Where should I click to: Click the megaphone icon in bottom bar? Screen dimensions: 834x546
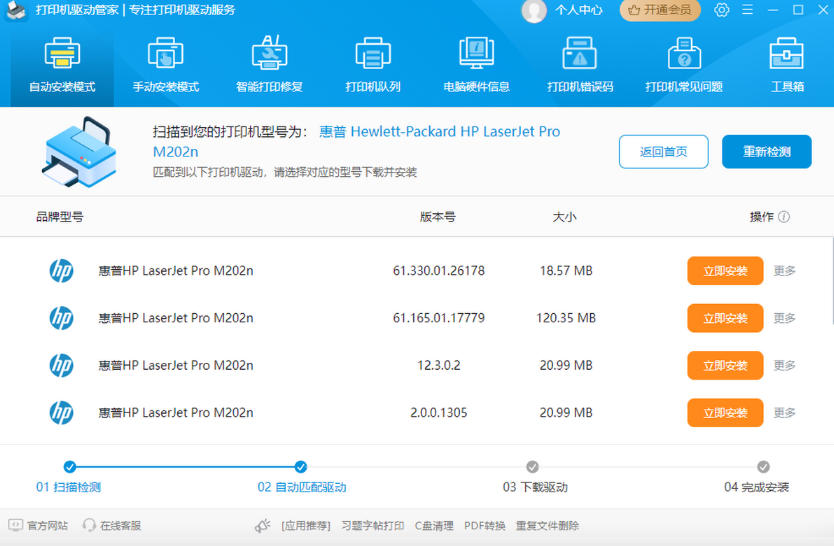tap(262, 526)
